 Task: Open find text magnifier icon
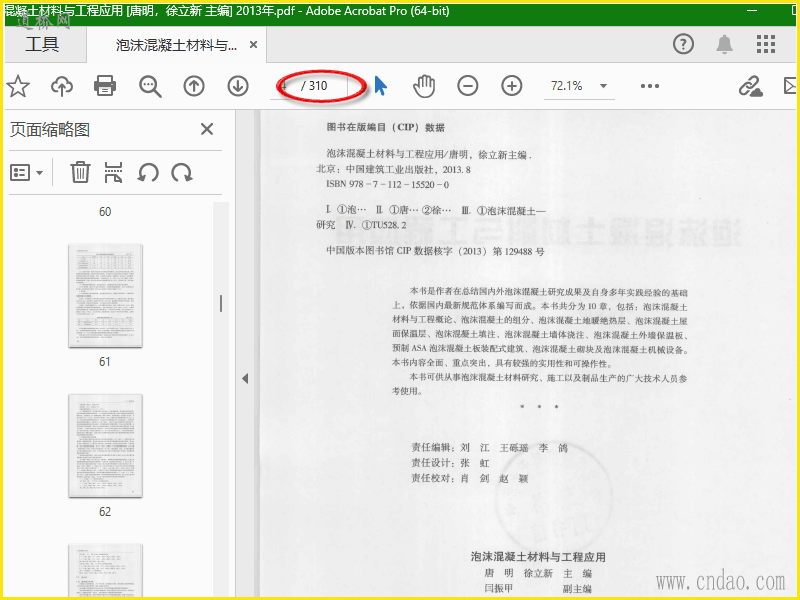click(150, 86)
